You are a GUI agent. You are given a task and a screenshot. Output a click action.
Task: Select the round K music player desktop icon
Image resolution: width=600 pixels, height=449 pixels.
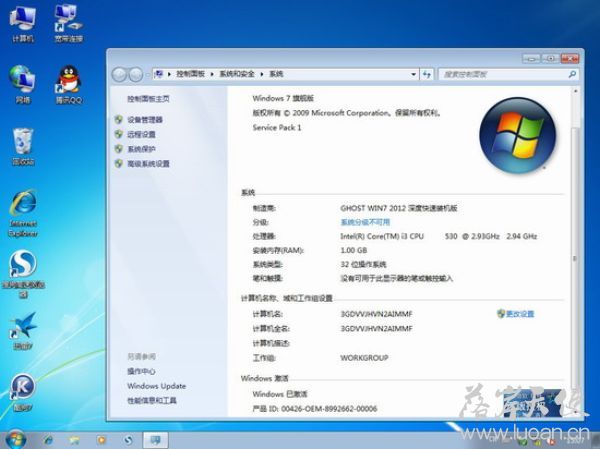[23, 392]
